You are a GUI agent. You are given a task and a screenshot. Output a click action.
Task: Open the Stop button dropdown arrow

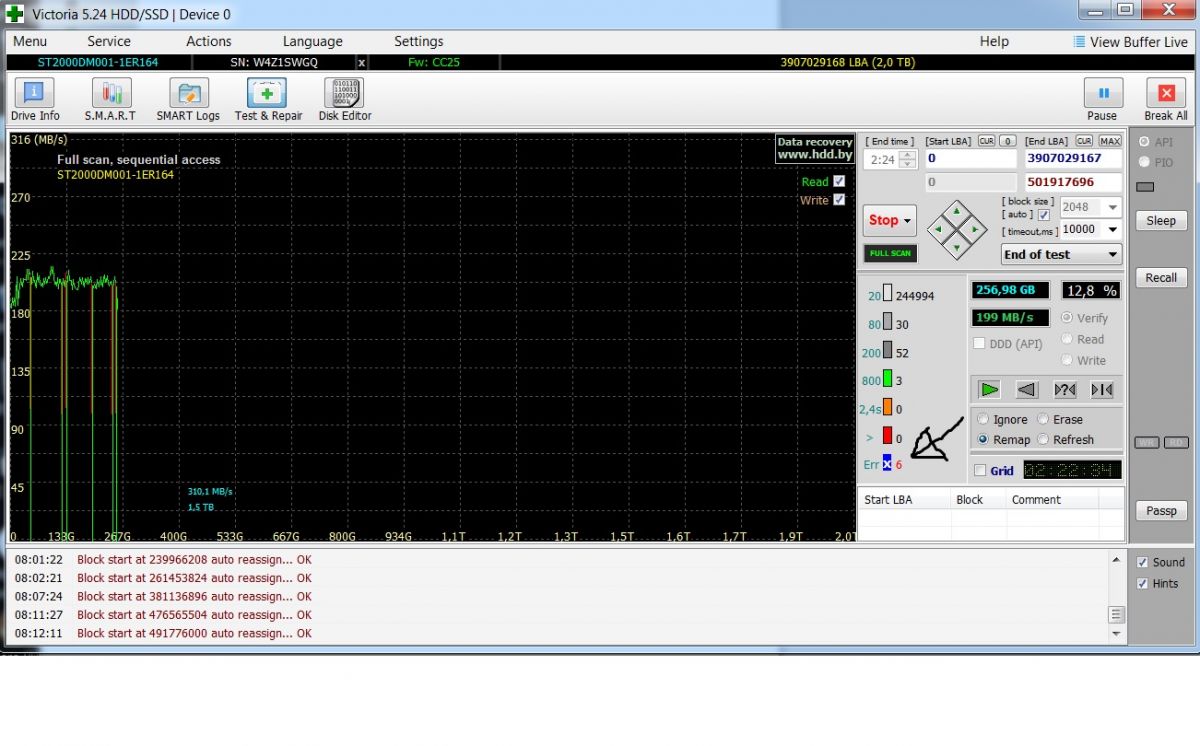point(907,221)
